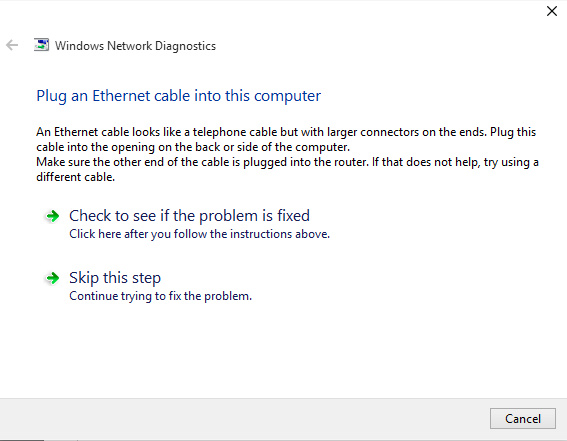
Task: Close the diagnostics window with X
Action: coord(552,11)
